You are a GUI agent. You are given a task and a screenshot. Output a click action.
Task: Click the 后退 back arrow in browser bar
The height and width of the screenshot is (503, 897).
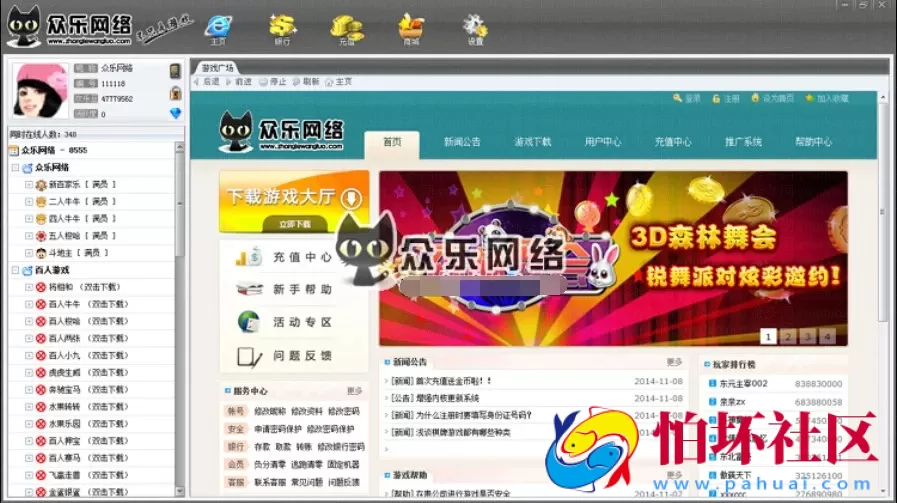tap(207, 82)
